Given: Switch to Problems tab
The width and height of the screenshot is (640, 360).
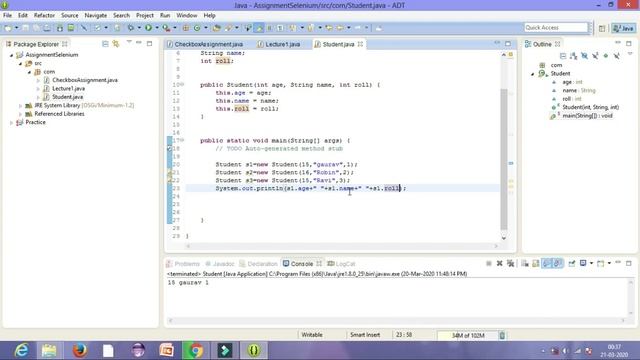Looking at the screenshot, I should (183, 264).
